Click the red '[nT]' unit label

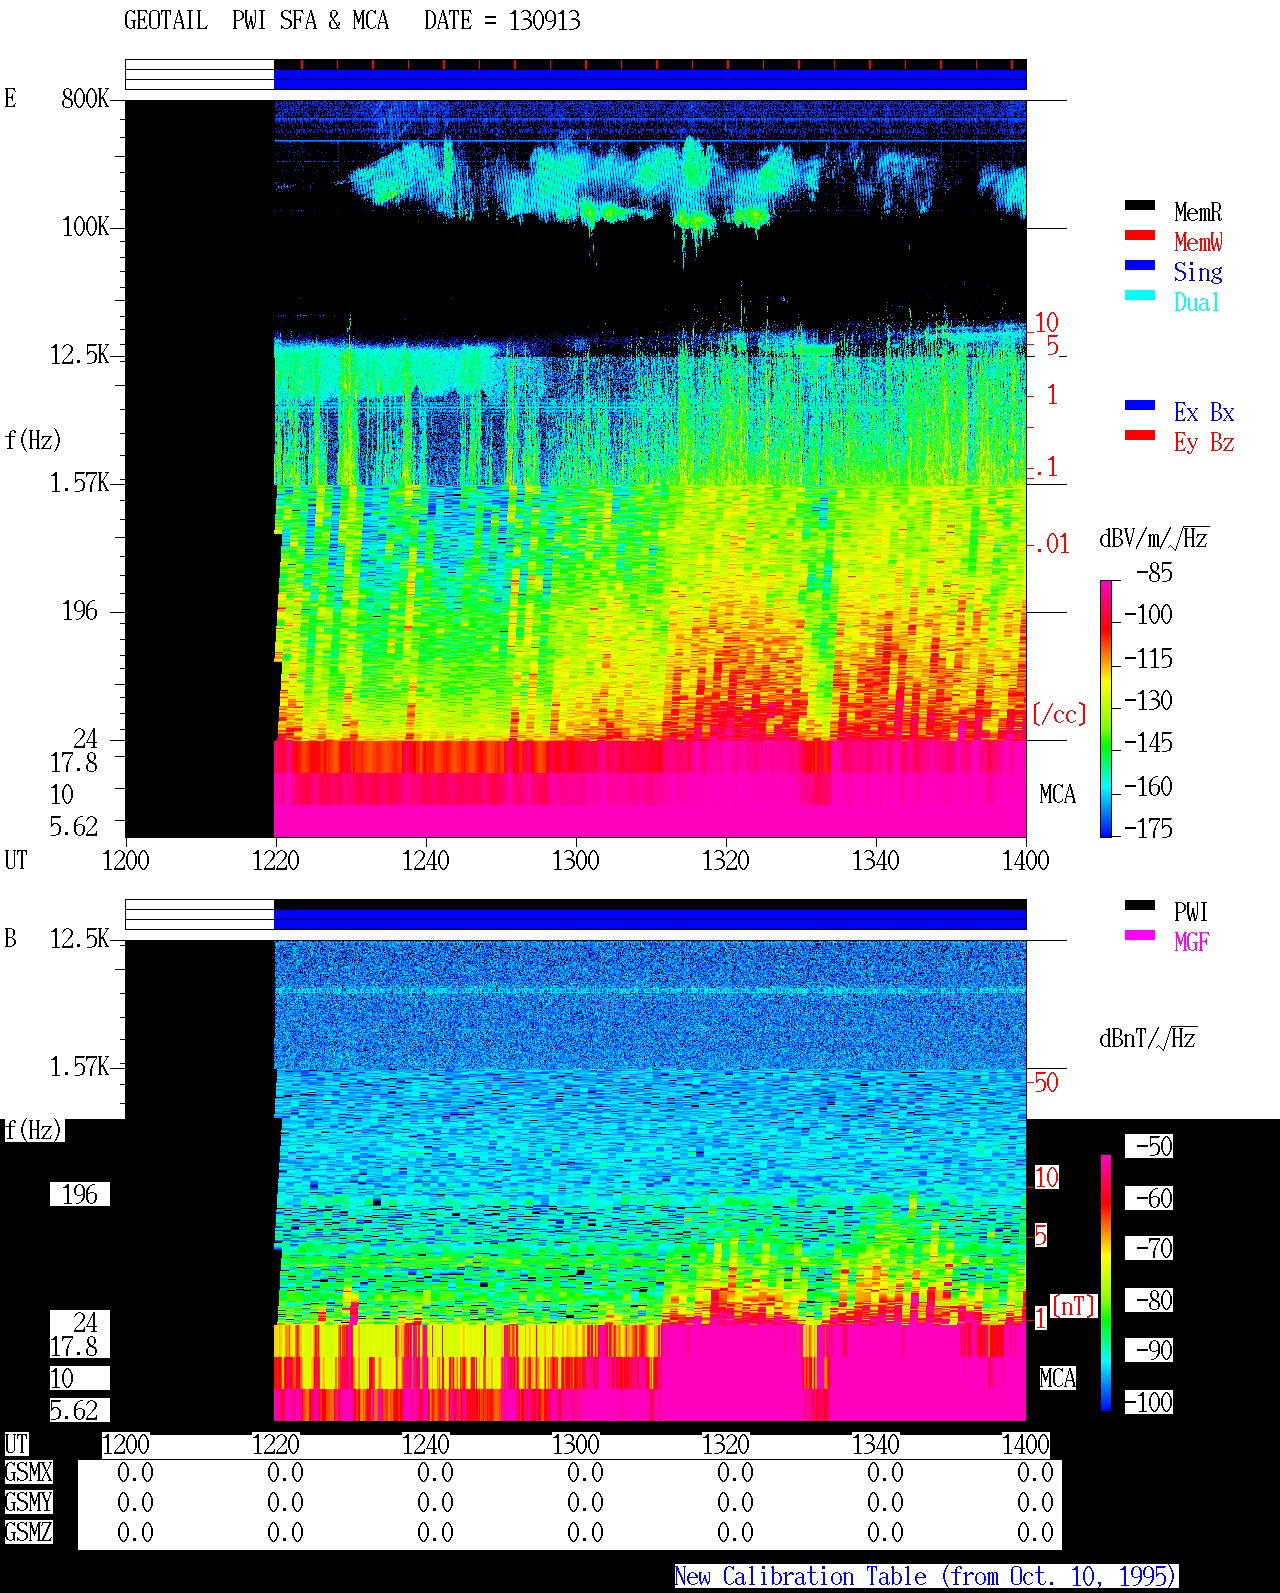(1074, 1306)
